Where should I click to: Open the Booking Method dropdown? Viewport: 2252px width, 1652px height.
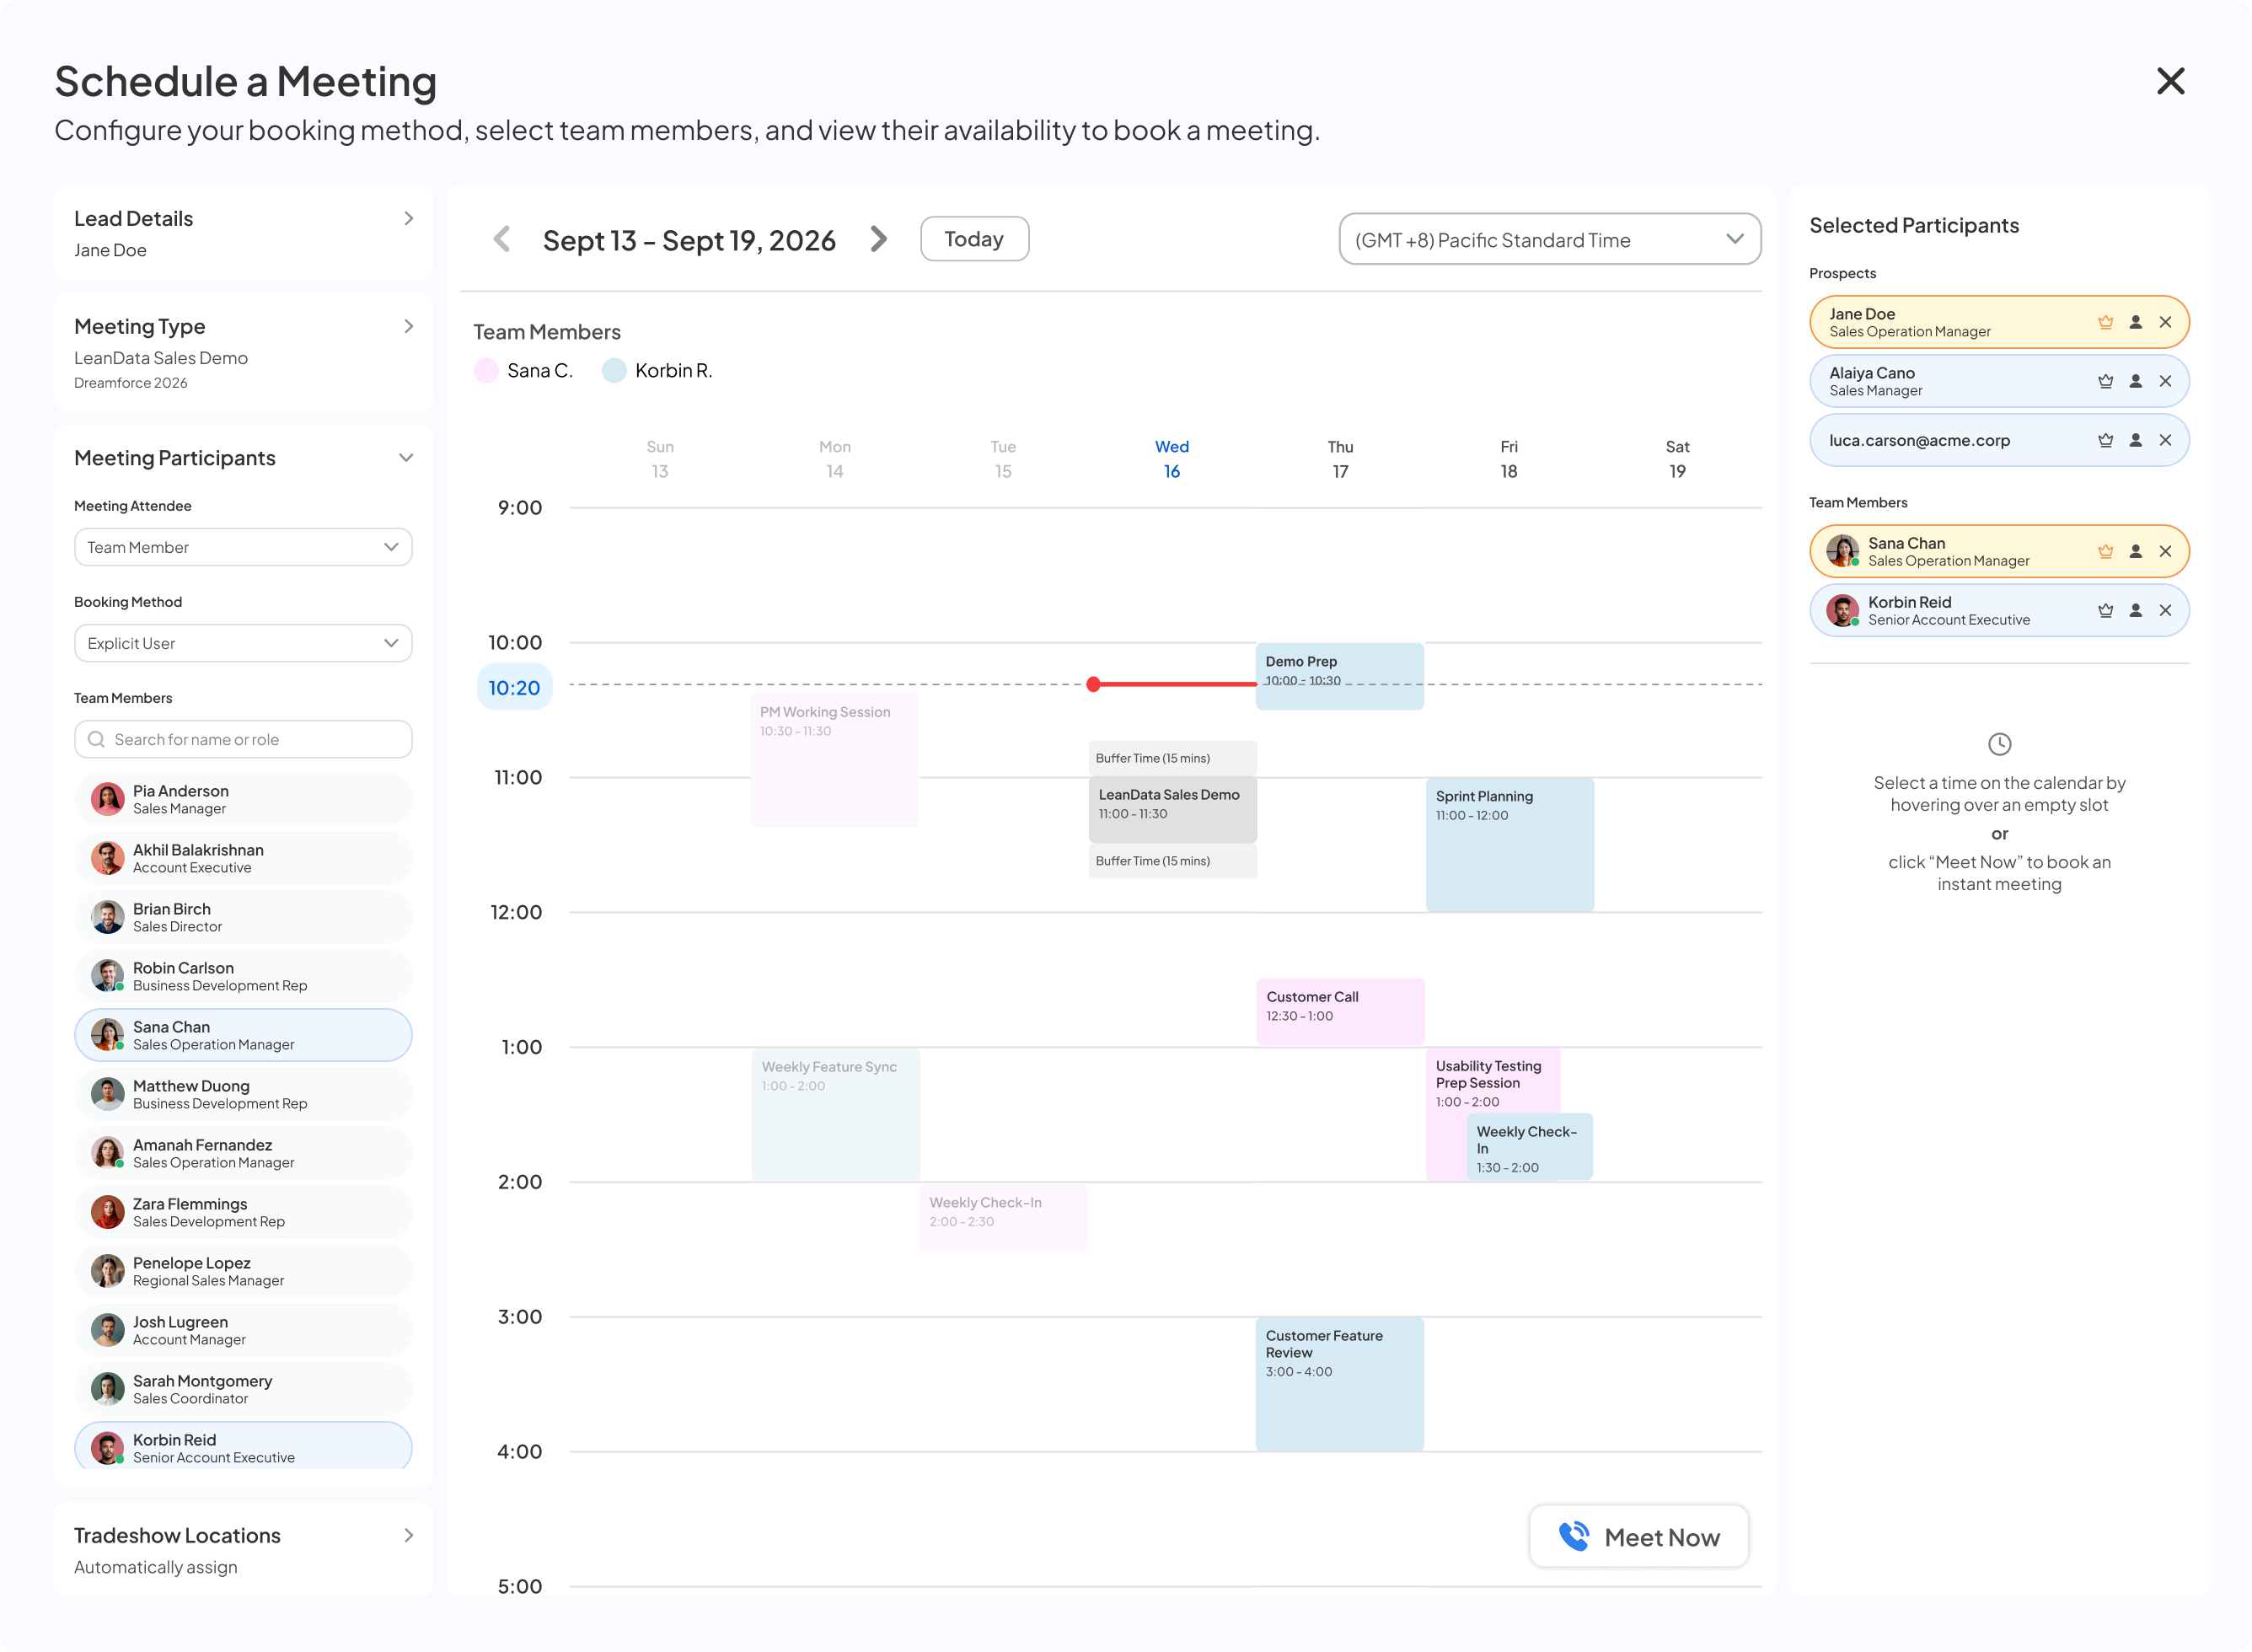pyautogui.click(x=243, y=643)
